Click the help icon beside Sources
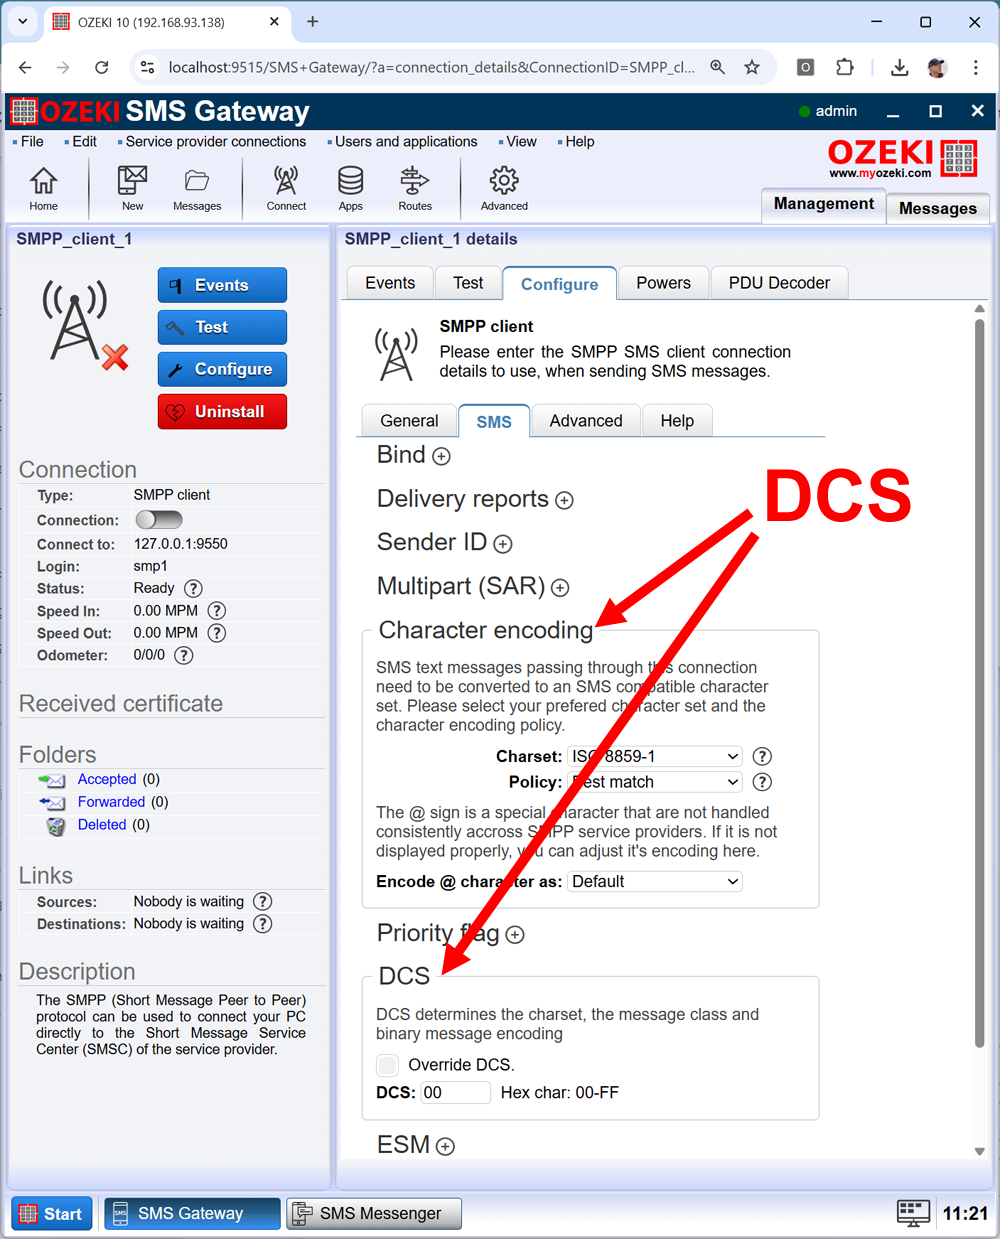This screenshot has height=1239, width=1000. pos(263,902)
